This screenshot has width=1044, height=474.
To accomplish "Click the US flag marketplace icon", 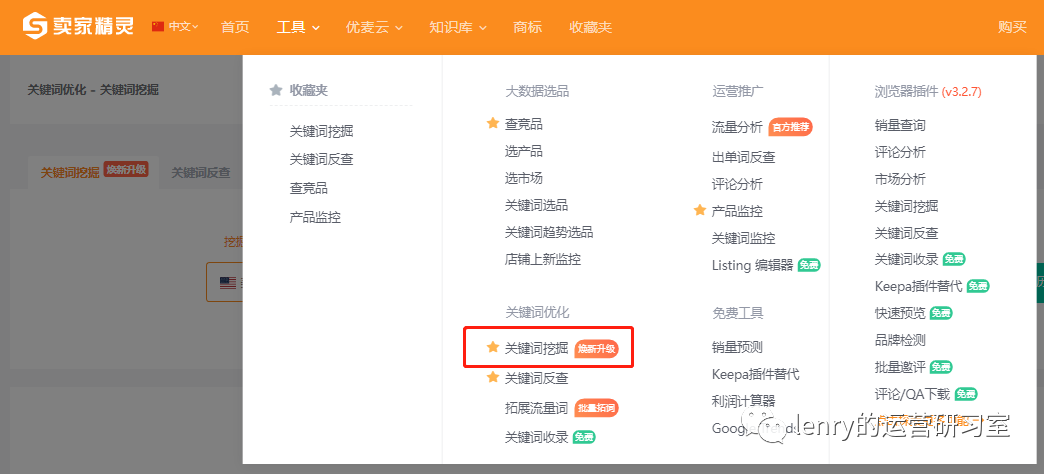I will pyautogui.click(x=228, y=283).
